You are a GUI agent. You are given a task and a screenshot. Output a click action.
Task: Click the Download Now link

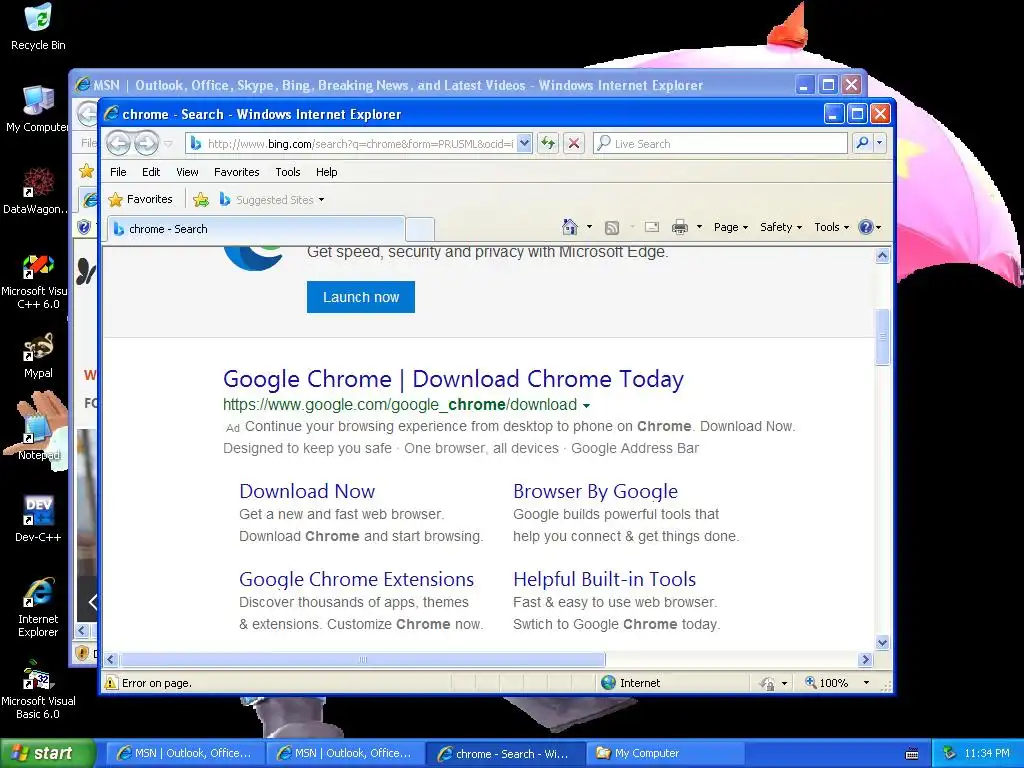(x=307, y=491)
